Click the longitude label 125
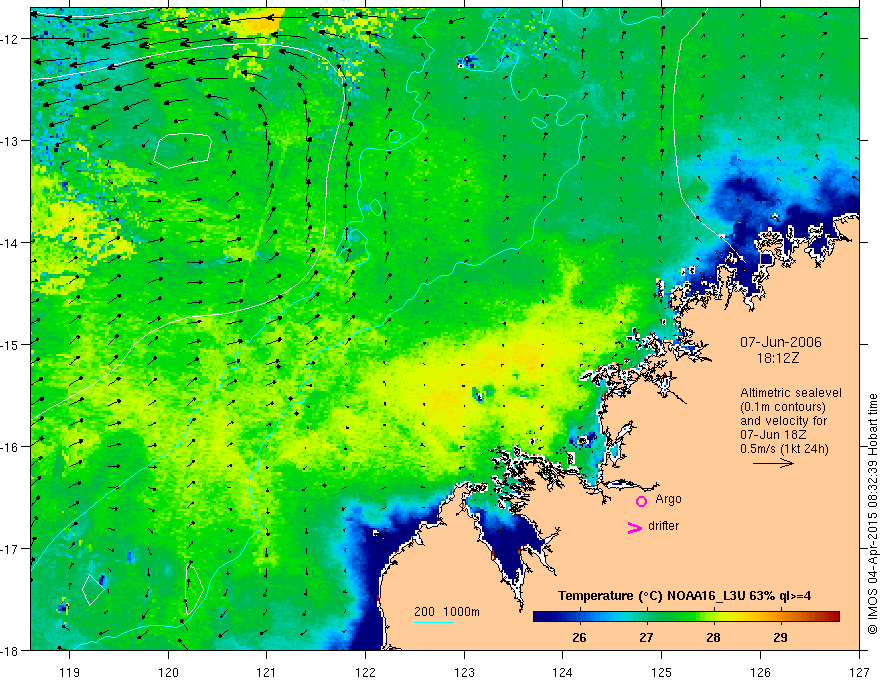This screenshot has width=880, height=680. pos(662,672)
